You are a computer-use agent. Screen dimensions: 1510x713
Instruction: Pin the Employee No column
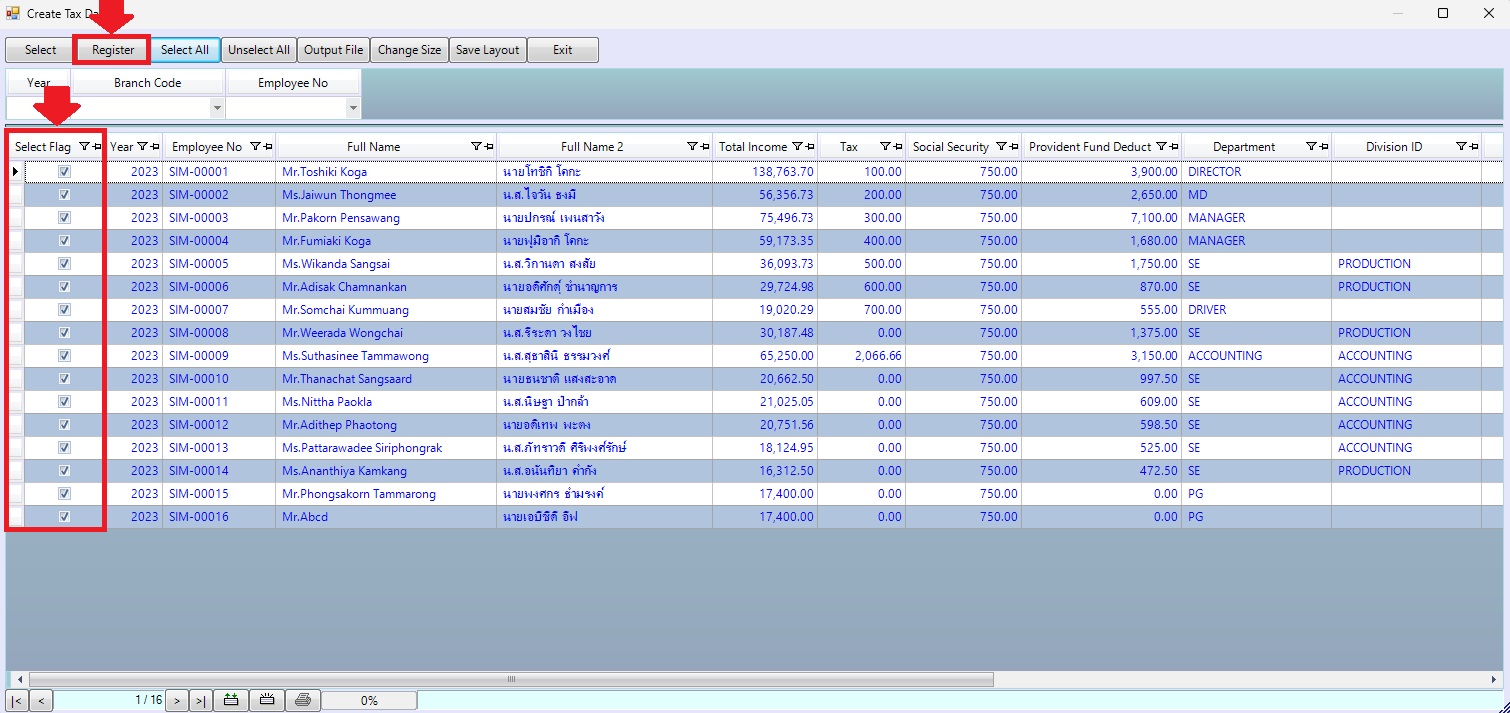pos(268,147)
